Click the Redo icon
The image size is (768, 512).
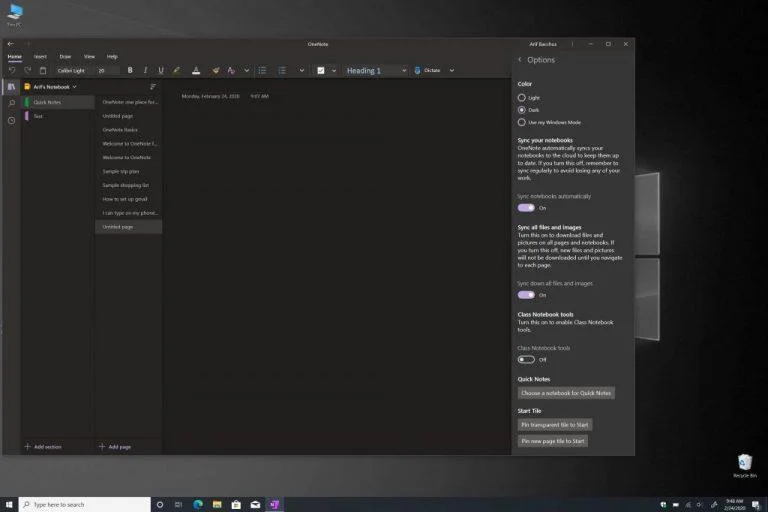(x=27, y=71)
